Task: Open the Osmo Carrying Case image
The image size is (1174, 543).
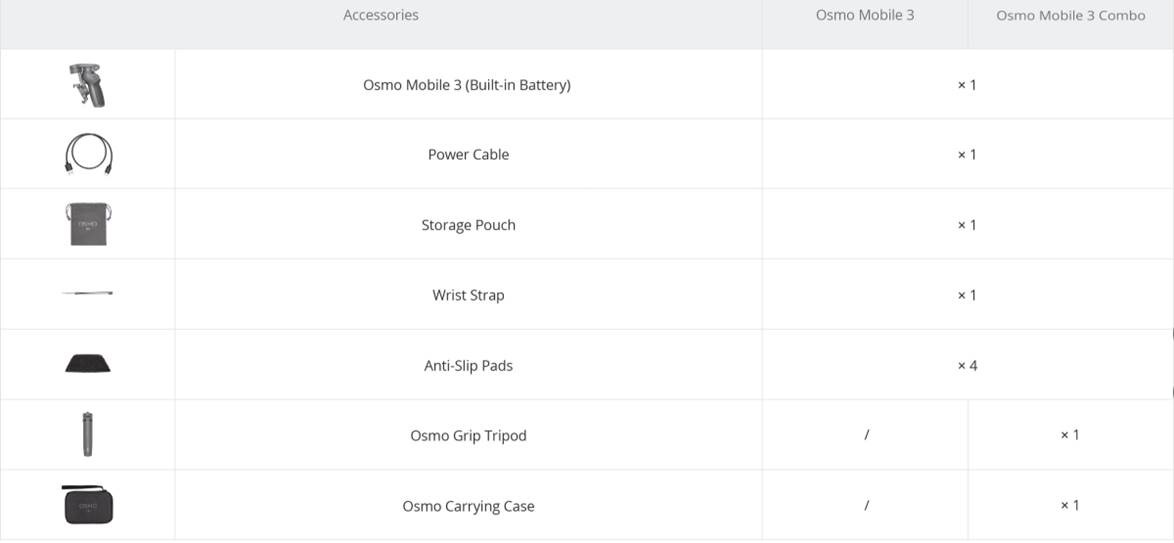Action: [x=87, y=505]
